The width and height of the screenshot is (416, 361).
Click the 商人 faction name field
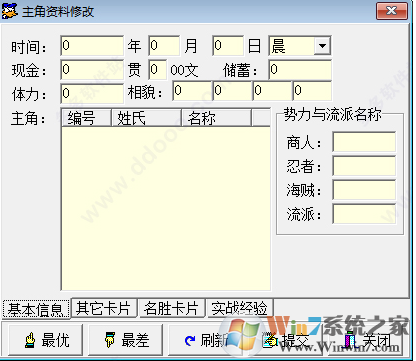(x=364, y=142)
